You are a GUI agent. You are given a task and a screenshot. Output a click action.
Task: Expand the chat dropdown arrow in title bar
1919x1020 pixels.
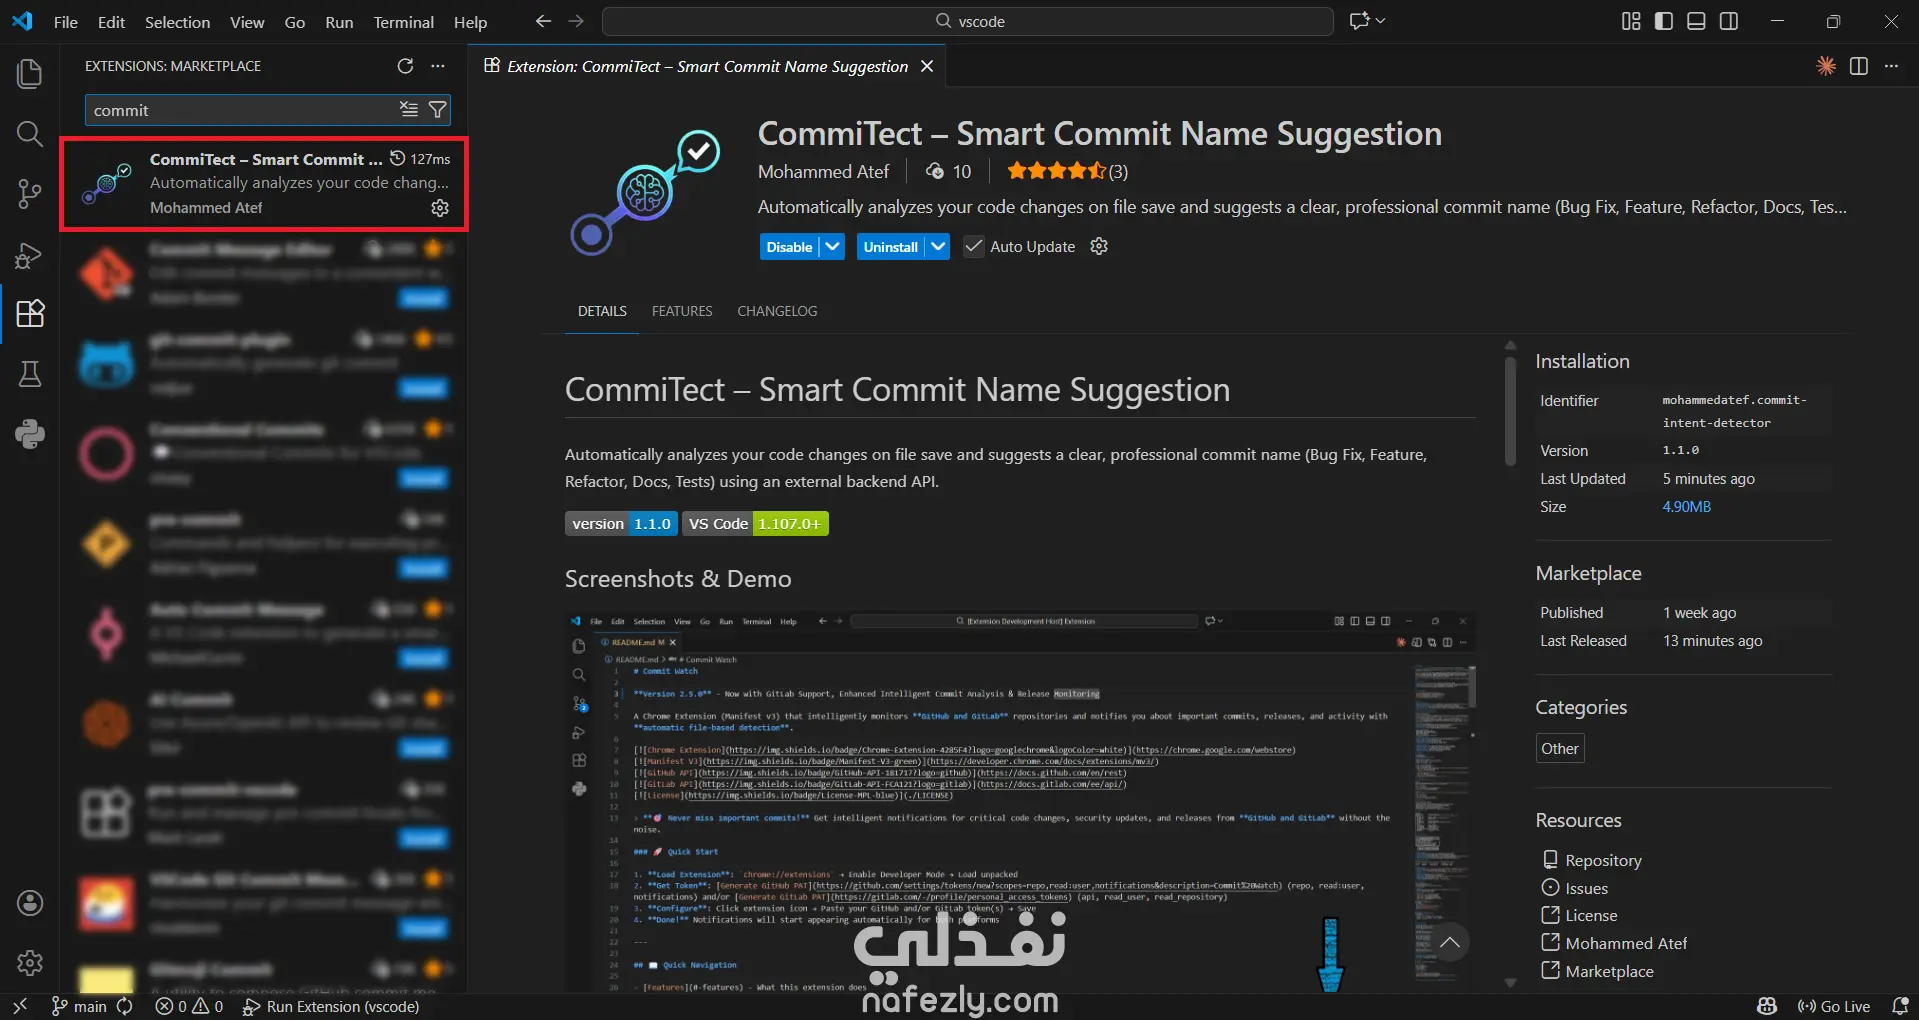pyautogui.click(x=1381, y=21)
